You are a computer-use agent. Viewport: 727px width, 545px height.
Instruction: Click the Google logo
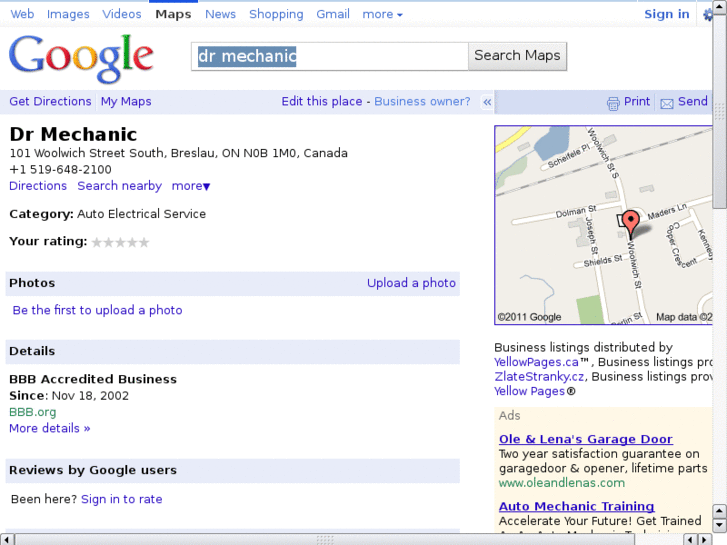coord(81,58)
